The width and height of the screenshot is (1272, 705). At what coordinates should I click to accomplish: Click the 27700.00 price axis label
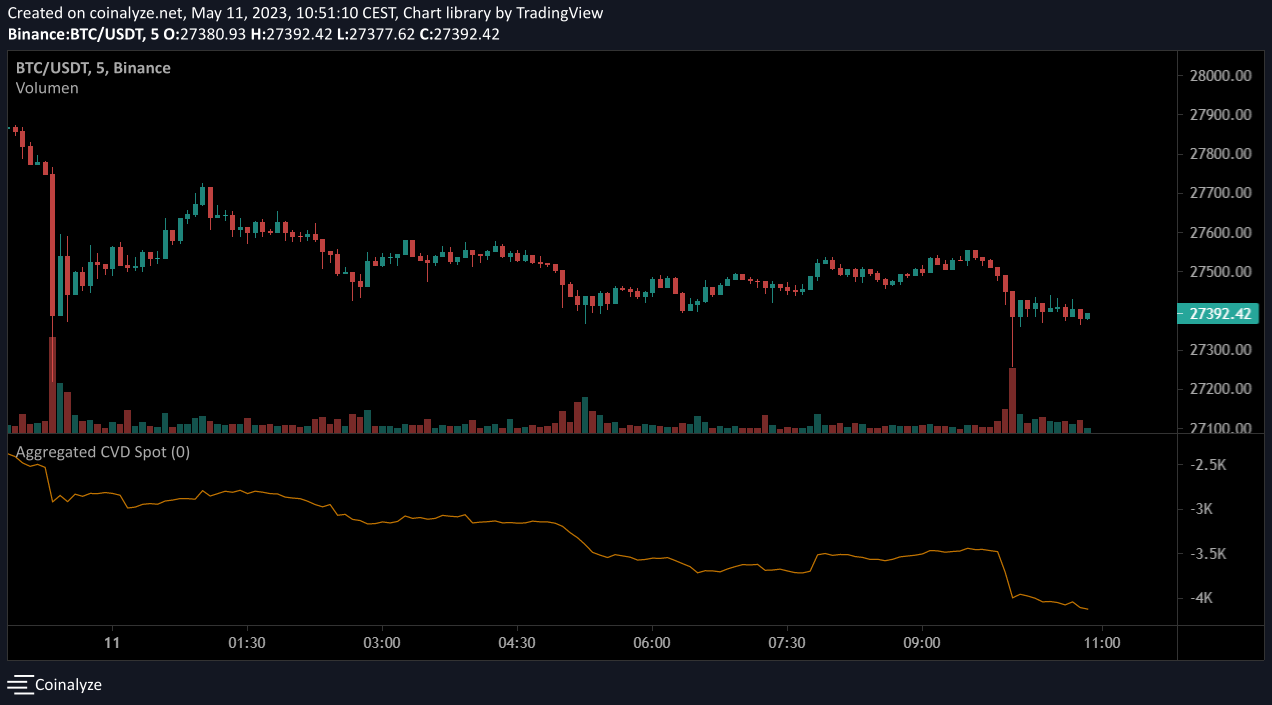point(1219,193)
